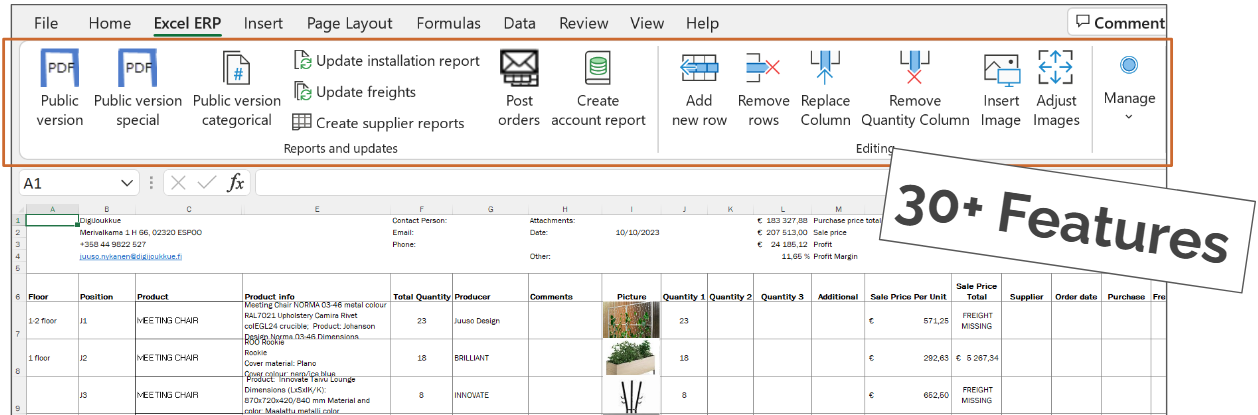Click Remove rows
The width and height of the screenshot is (1258, 415).
pos(763,90)
